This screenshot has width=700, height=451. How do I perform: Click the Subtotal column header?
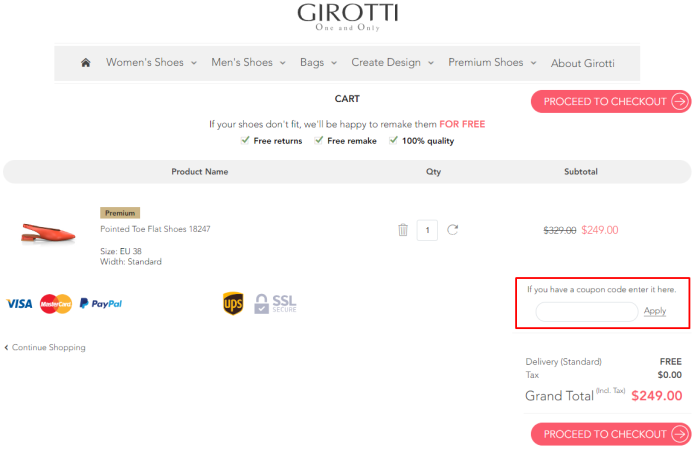[x=581, y=171]
